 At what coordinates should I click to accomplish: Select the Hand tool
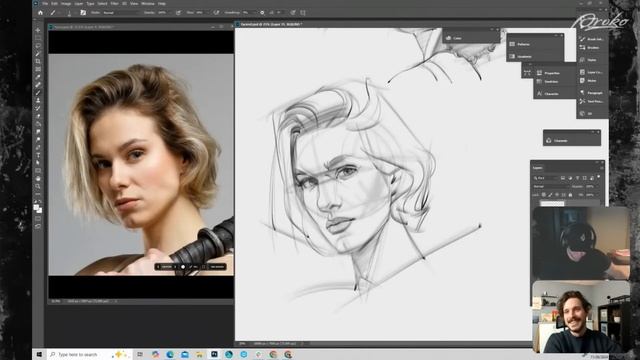(x=38, y=178)
